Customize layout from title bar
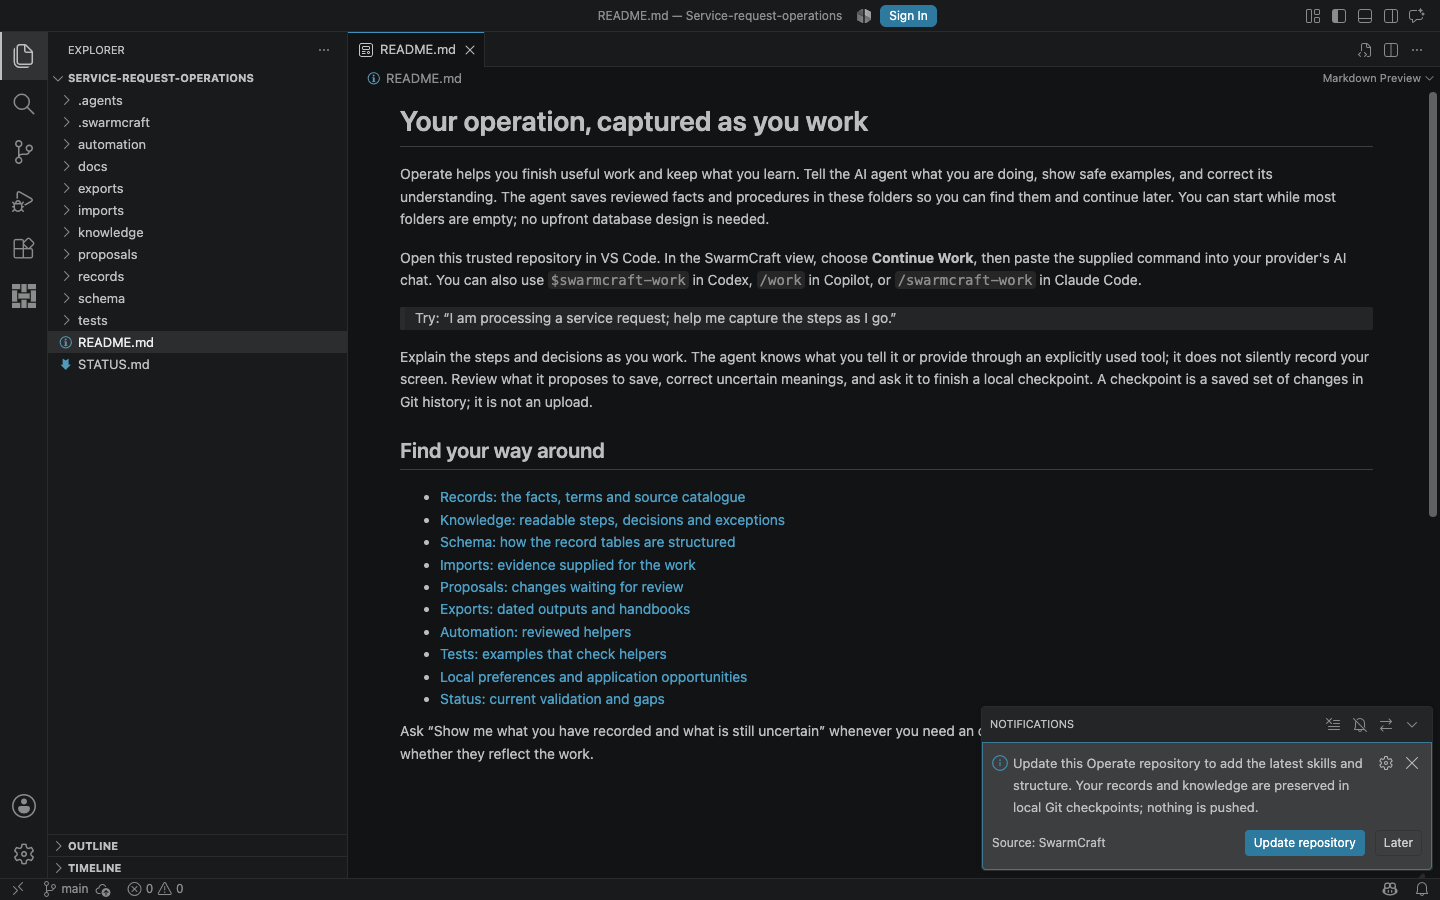 (1312, 16)
